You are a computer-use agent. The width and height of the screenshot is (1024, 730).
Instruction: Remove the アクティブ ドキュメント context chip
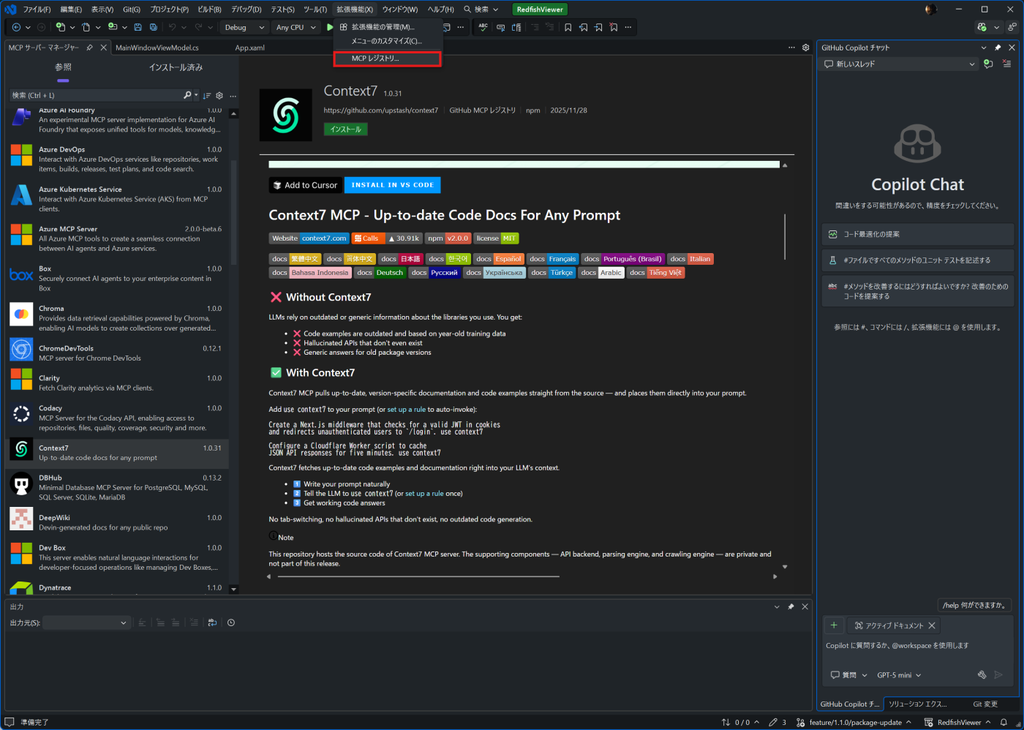point(932,626)
